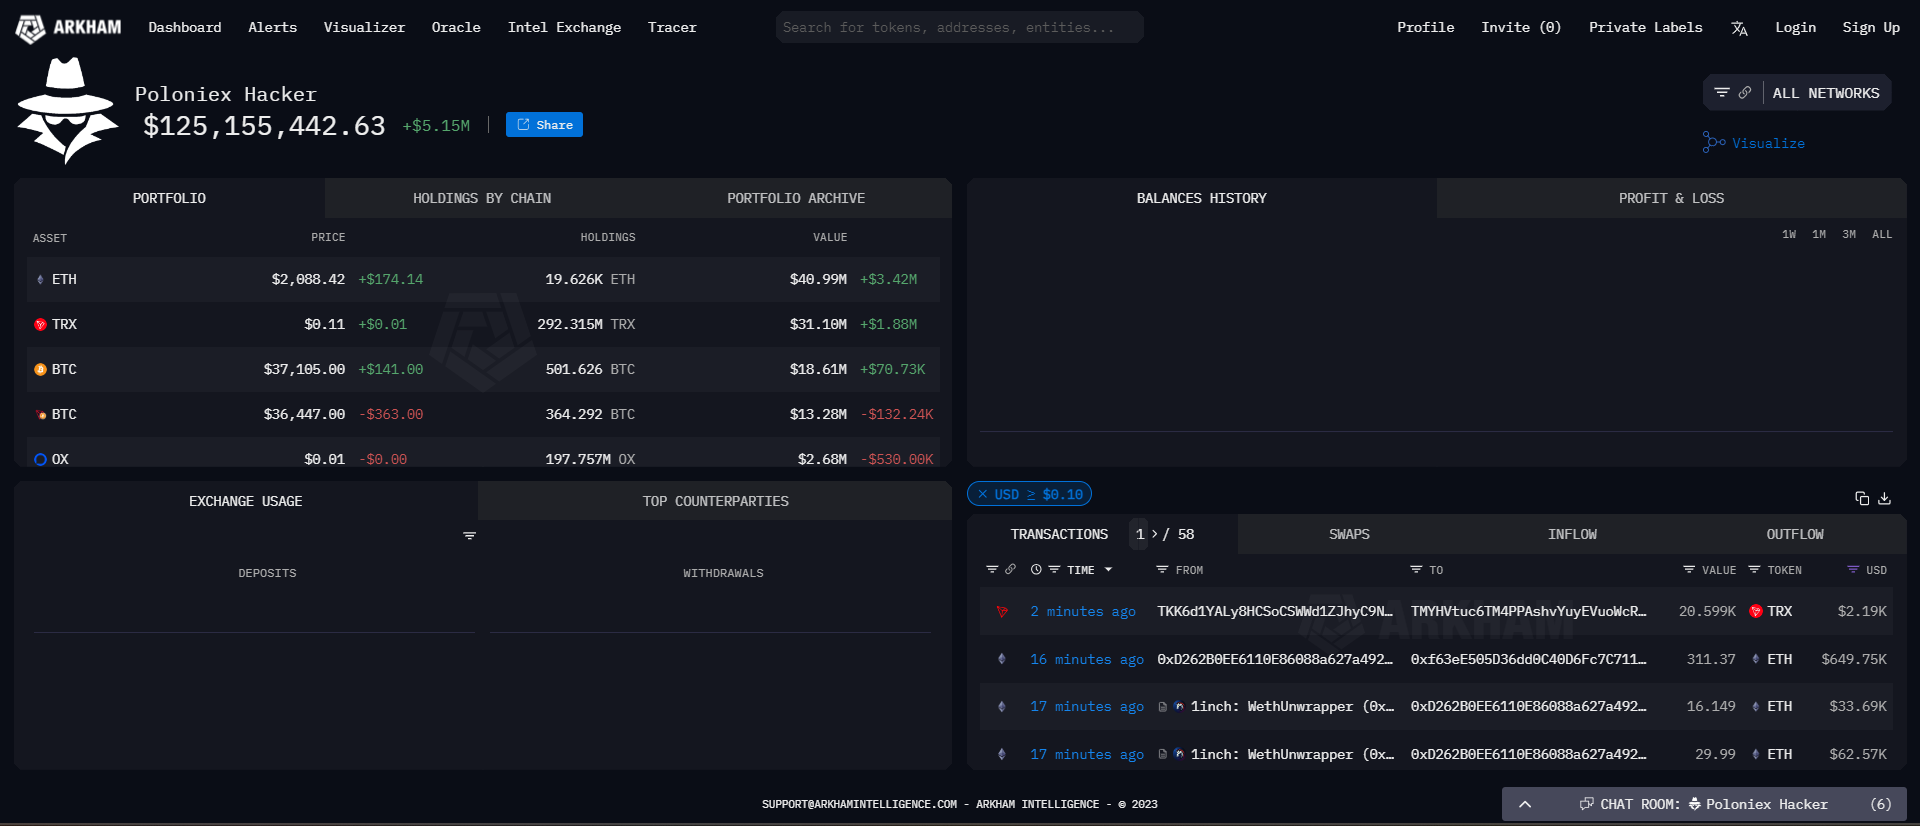Viewport: 1920px width, 826px height.
Task: Open Tracer in the top navigation
Action: tap(672, 27)
